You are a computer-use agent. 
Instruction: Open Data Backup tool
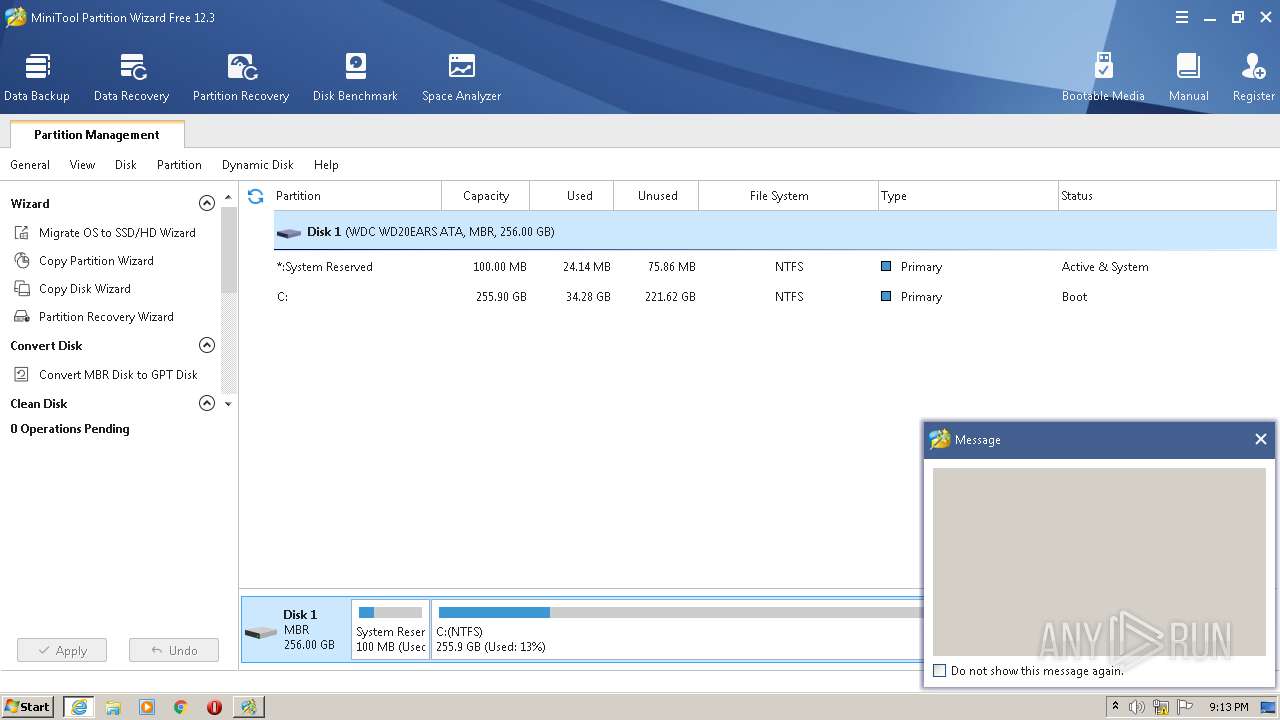tap(37, 77)
